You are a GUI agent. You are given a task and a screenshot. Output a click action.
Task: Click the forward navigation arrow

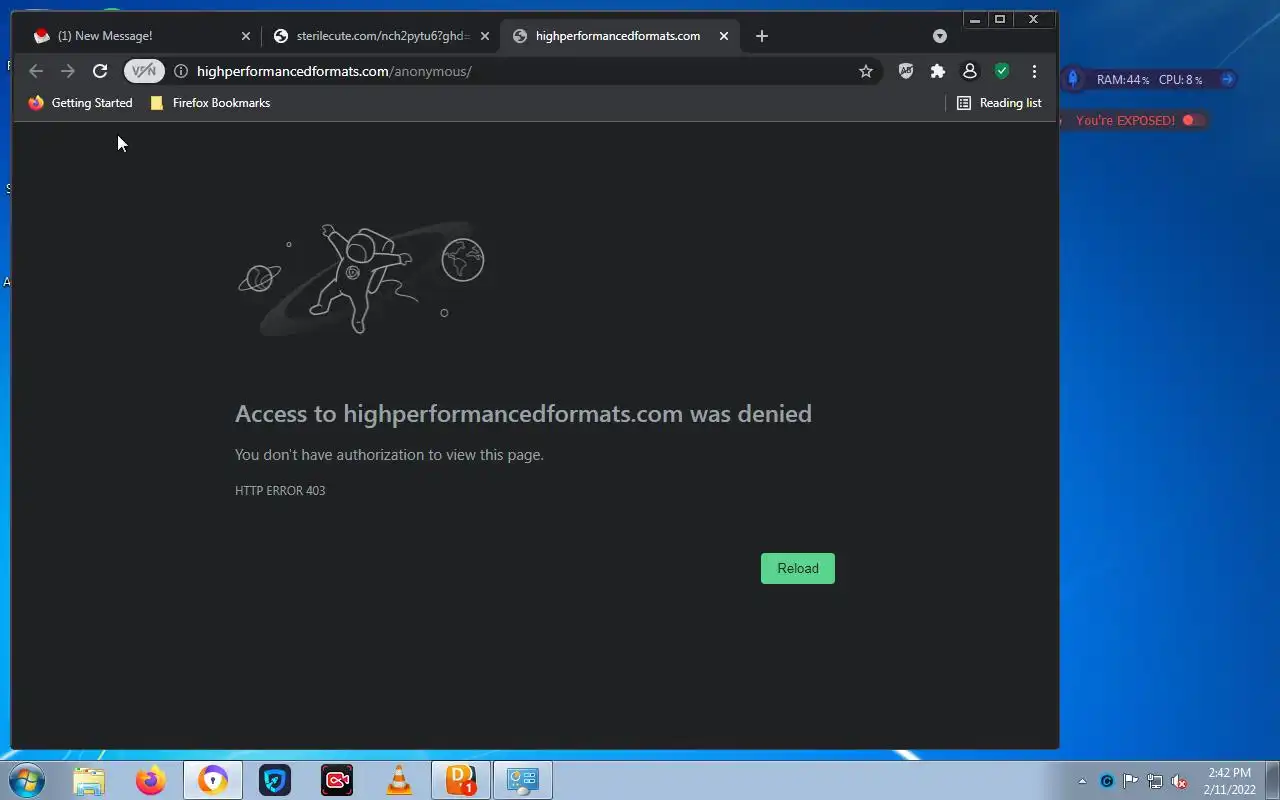pos(68,71)
